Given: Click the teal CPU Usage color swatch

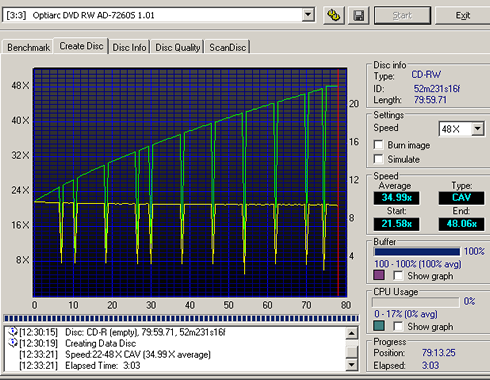Looking at the screenshot, I should [x=379, y=326].
